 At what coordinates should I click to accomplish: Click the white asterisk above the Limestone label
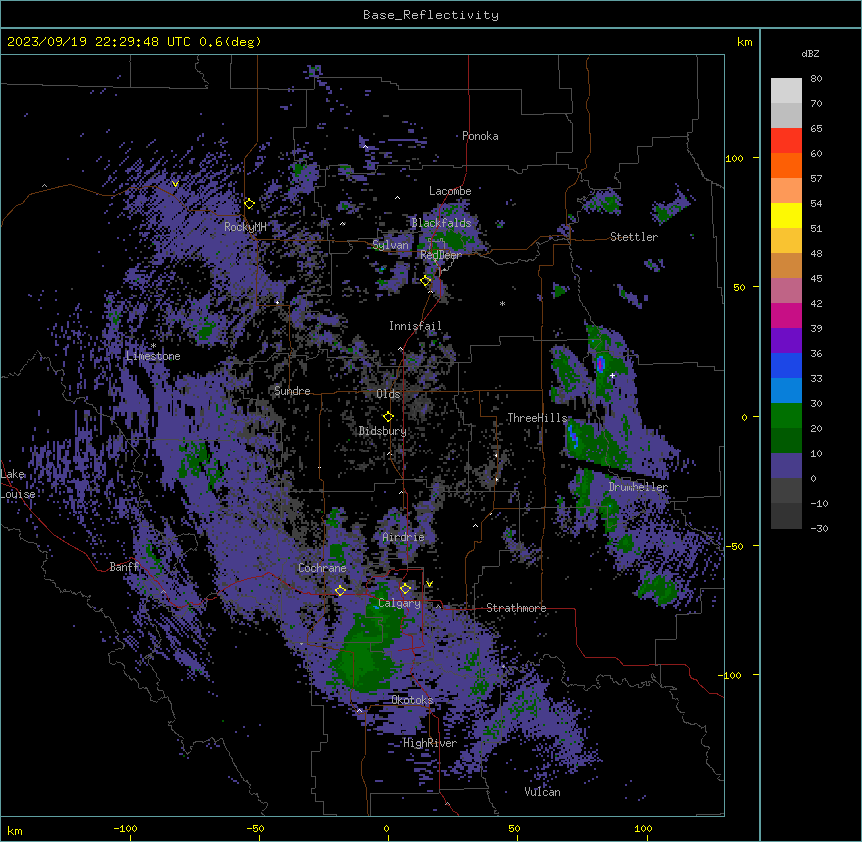click(x=153, y=346)
